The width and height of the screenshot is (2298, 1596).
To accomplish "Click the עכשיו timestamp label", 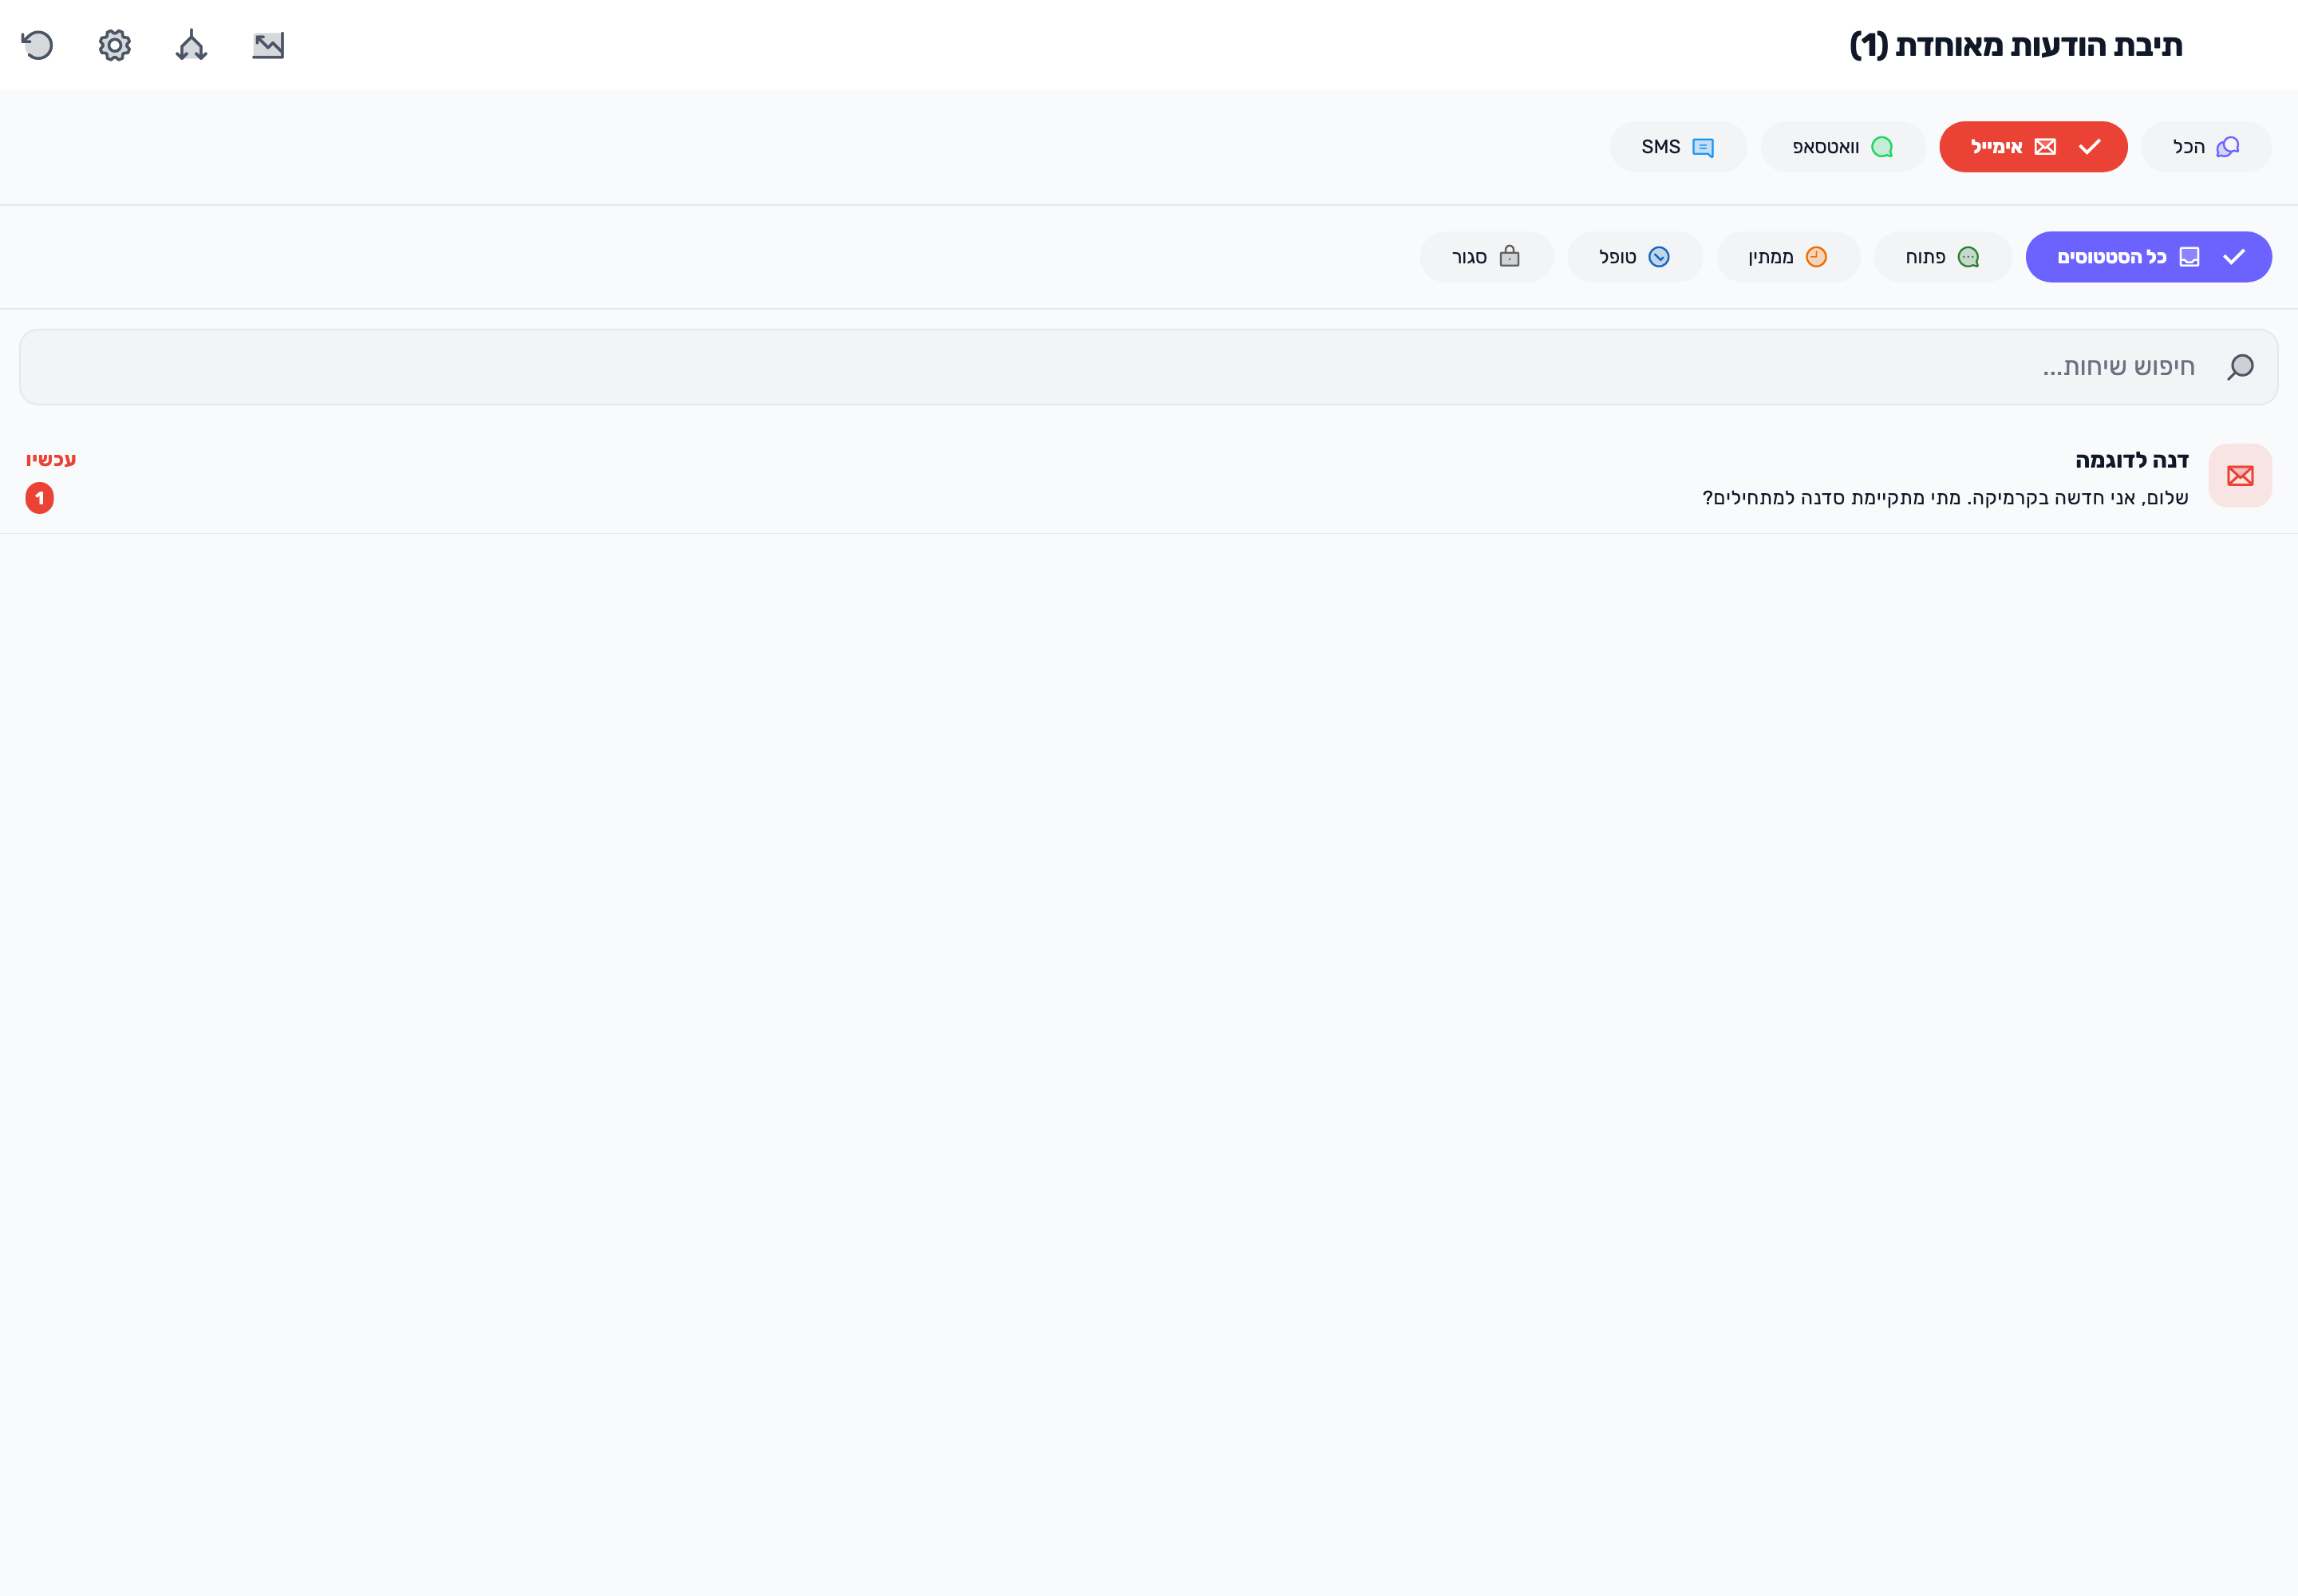I will (x=51, y=460).
